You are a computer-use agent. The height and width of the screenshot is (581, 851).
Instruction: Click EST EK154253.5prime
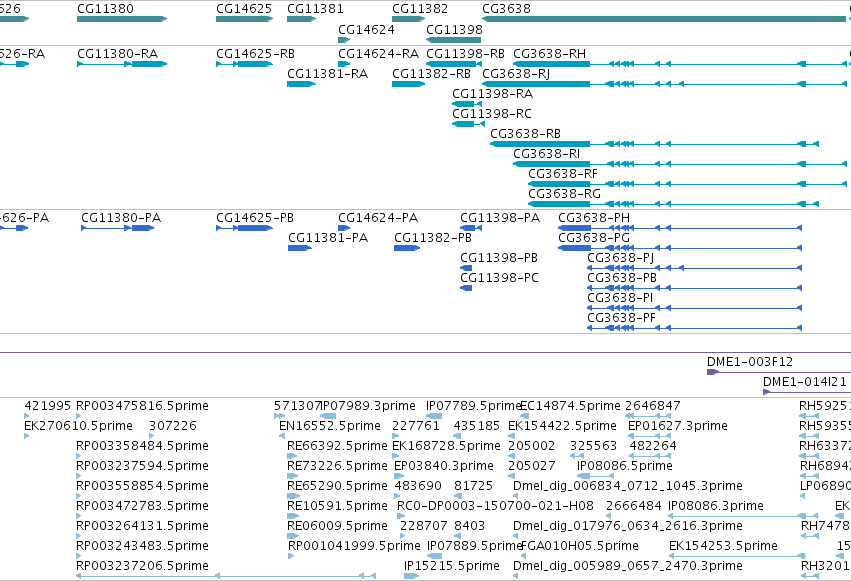click(x=737, y=556)
